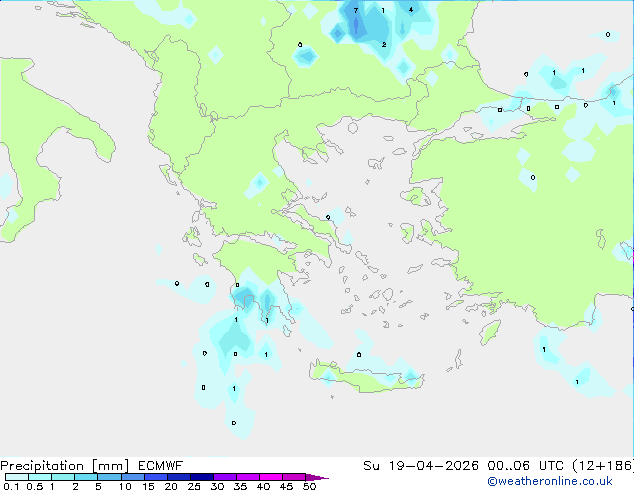634x490 pixels.
Task: Select legend swatch between 30 and 35
Action: (224, 477)
